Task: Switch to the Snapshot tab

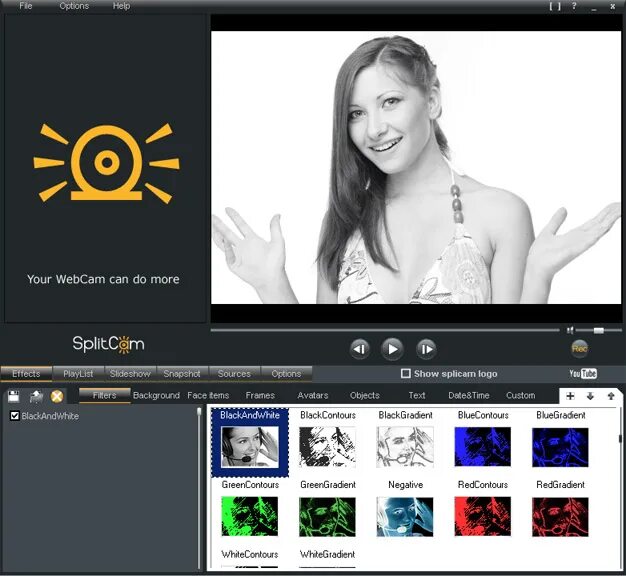Action: click(x=182, y=374)
